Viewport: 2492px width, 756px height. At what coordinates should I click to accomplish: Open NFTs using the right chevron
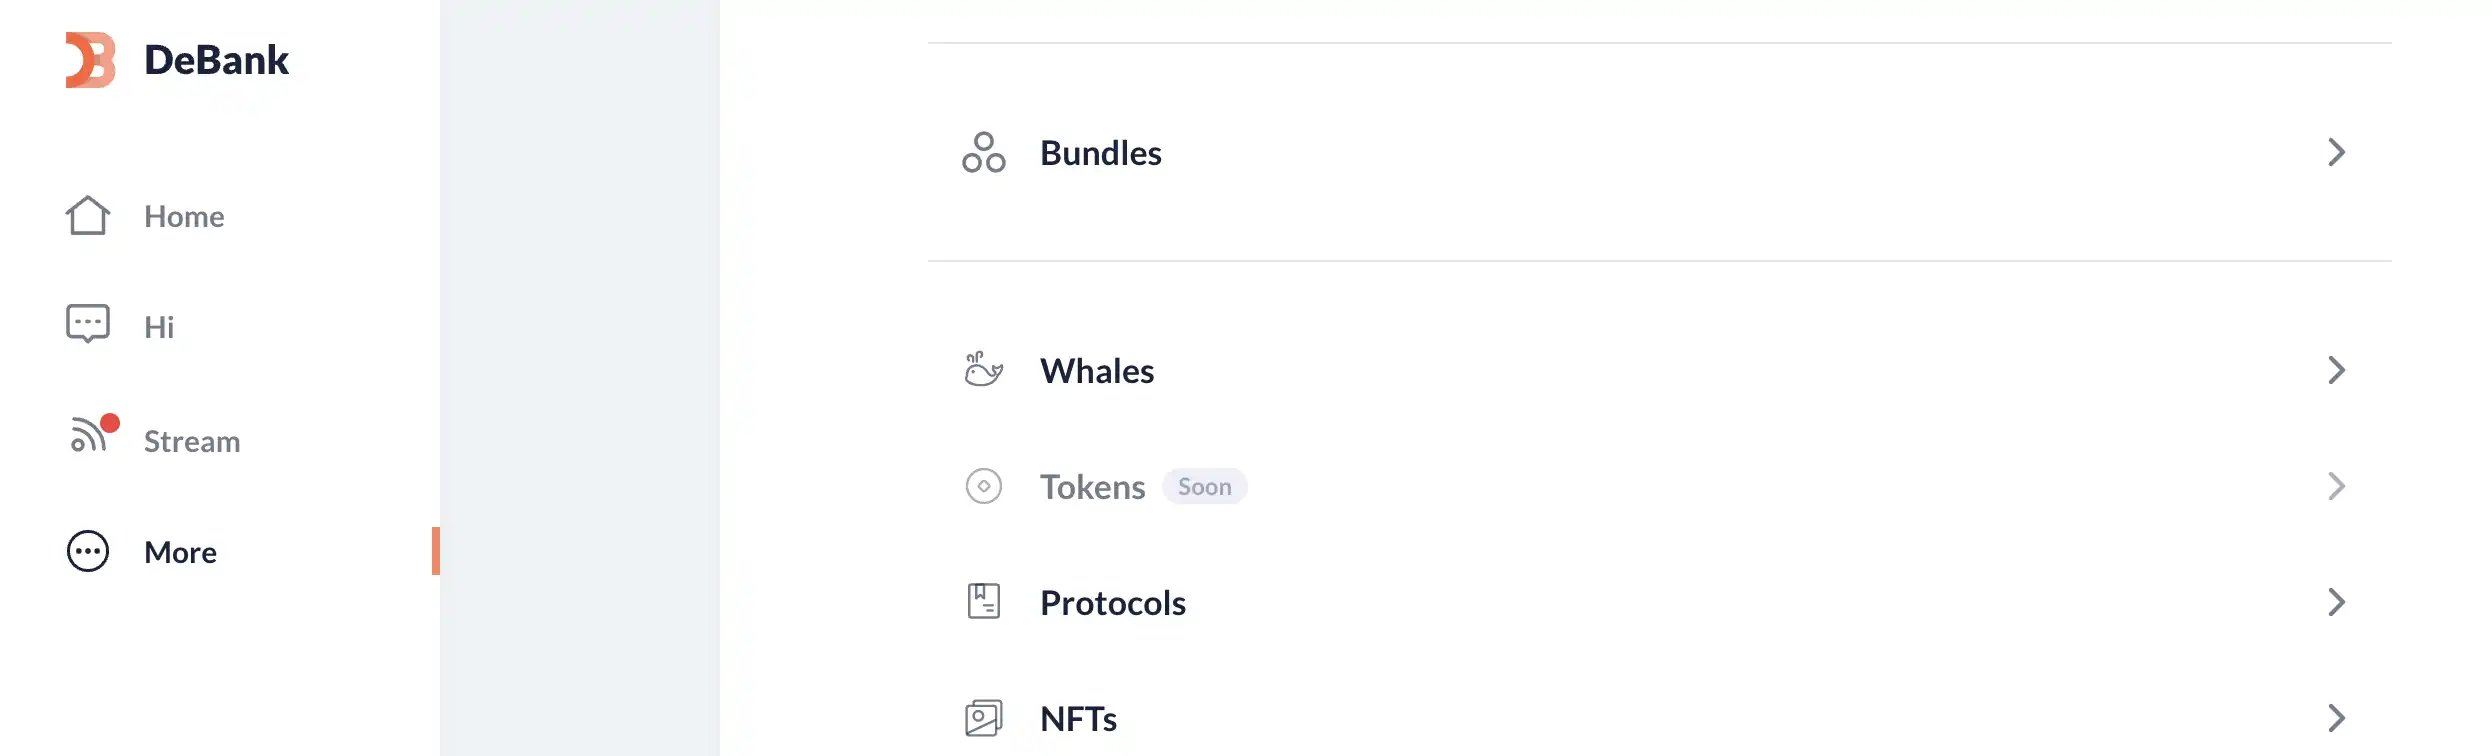point(2336,718)
